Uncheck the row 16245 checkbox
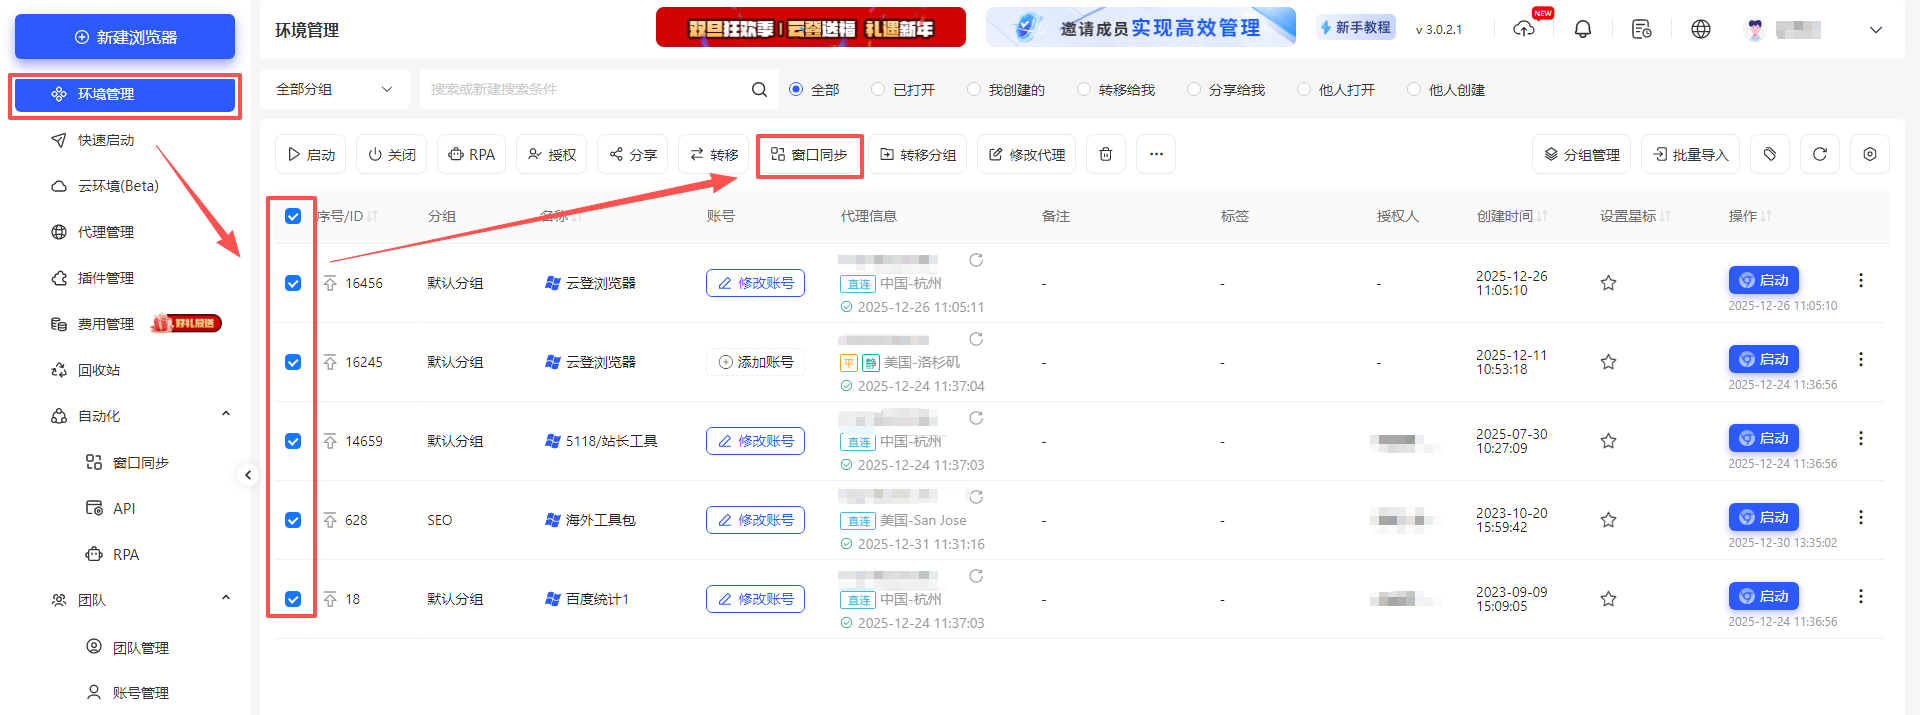The width and height of the screenshot is (1920, 715). pos(293,362)
